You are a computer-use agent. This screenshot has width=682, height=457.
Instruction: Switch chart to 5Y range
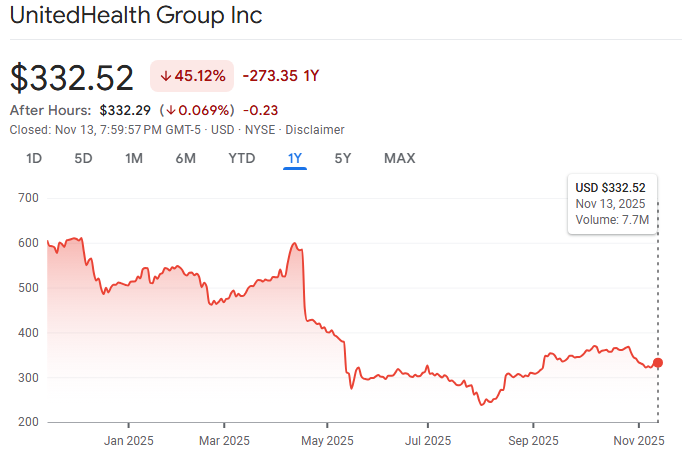(343, 158)
